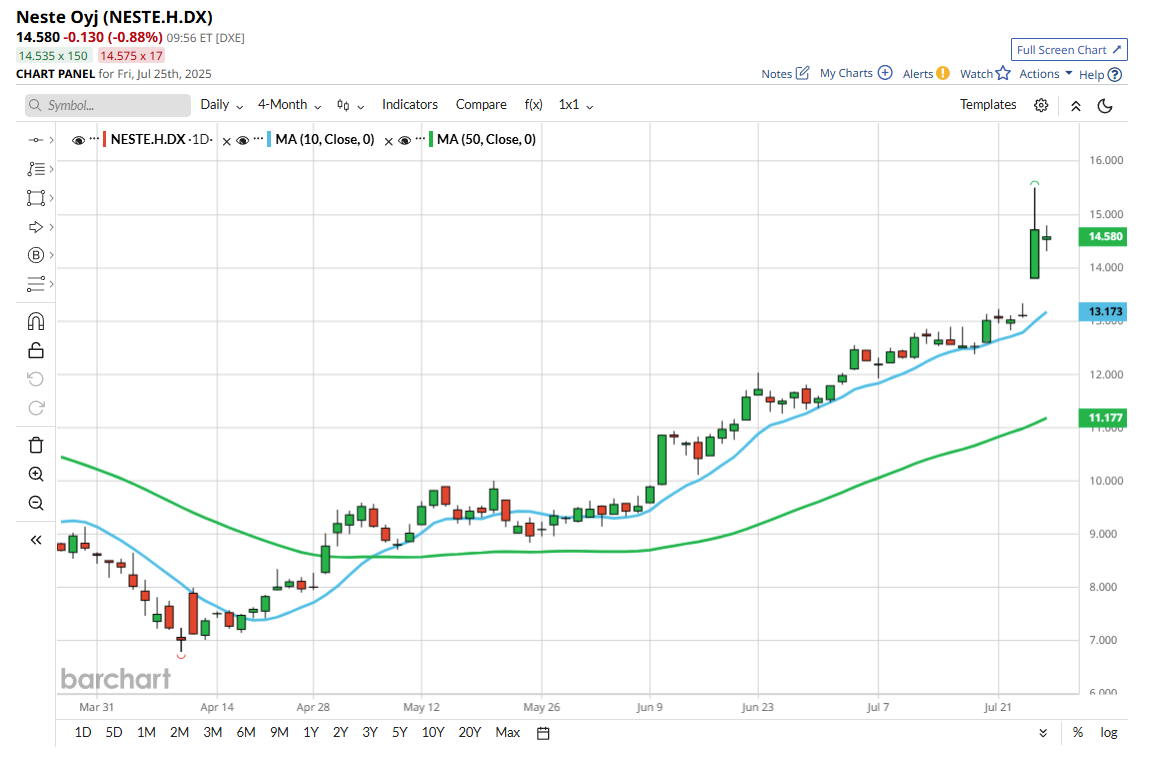Screen dimensions: 1174x765
Task: Expand the Actions dropdown menu
Action: pos(1045,73)
